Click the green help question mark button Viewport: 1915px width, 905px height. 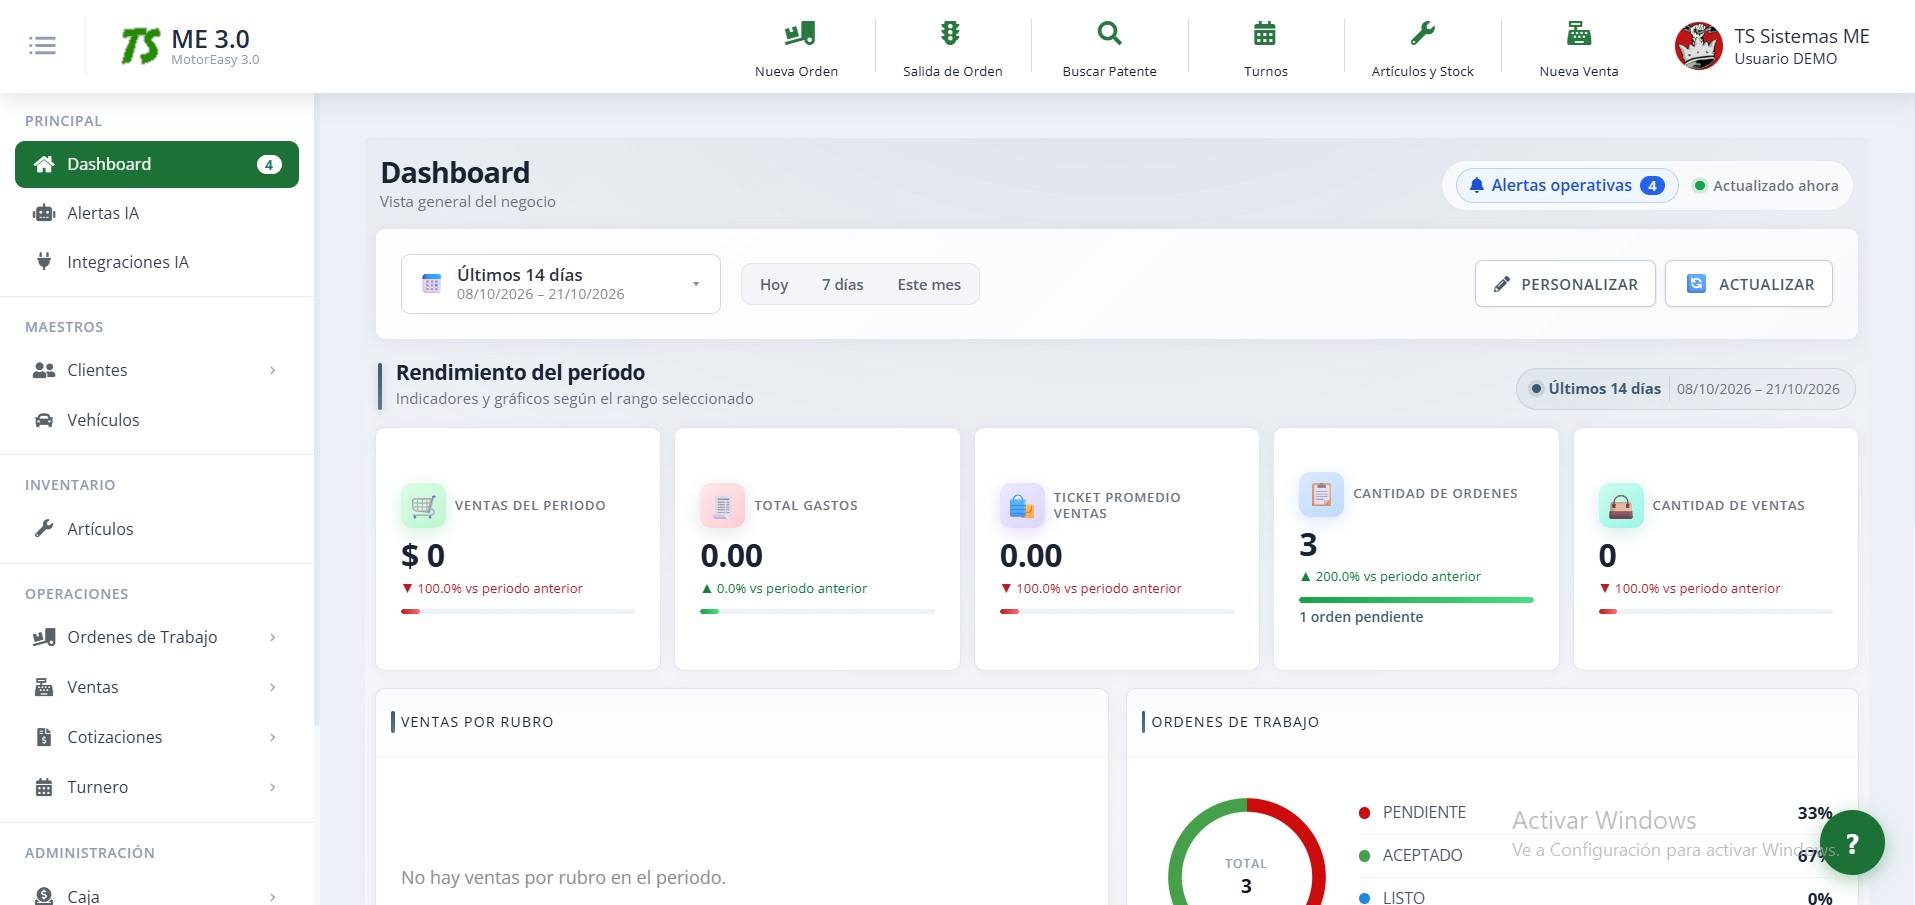1852,843
